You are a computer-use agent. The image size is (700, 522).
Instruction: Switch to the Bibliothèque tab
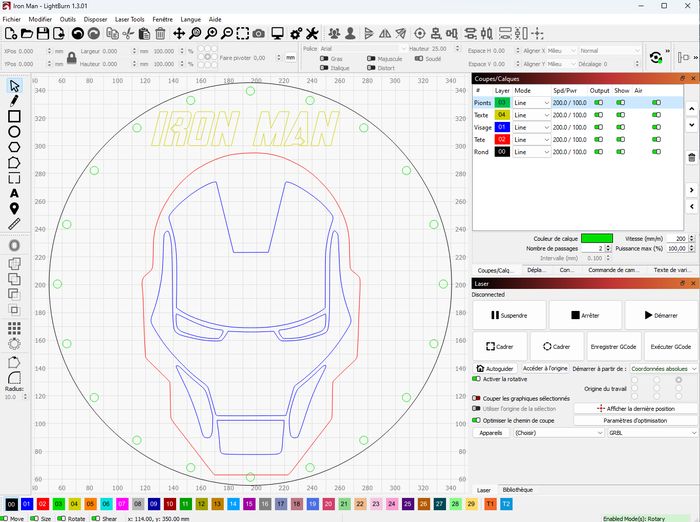[517, 490]
